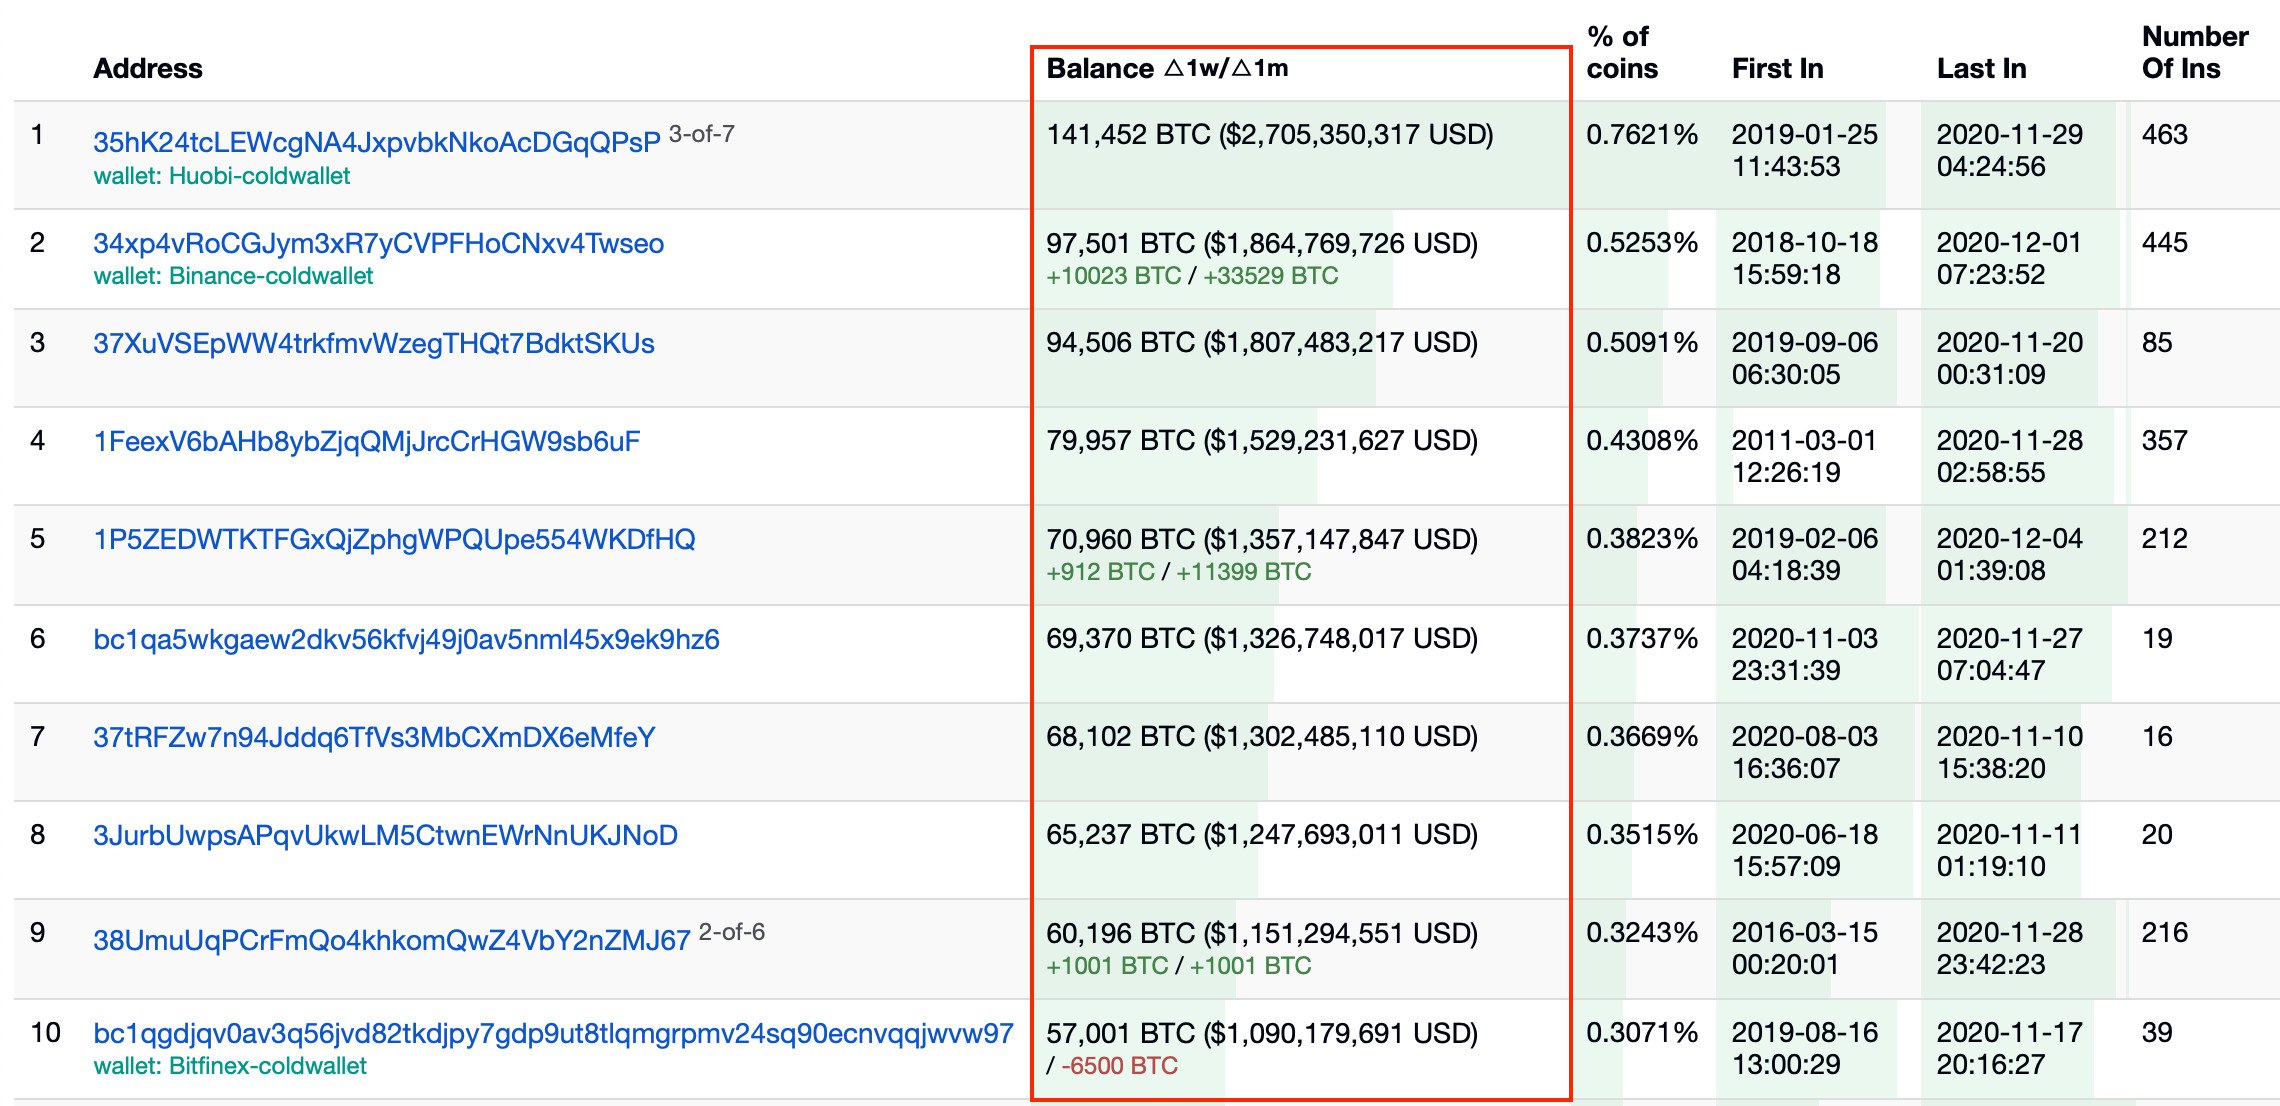Sort by Last In column header
This screenshot has height=1106, width=2280.
pos(1981,68)
